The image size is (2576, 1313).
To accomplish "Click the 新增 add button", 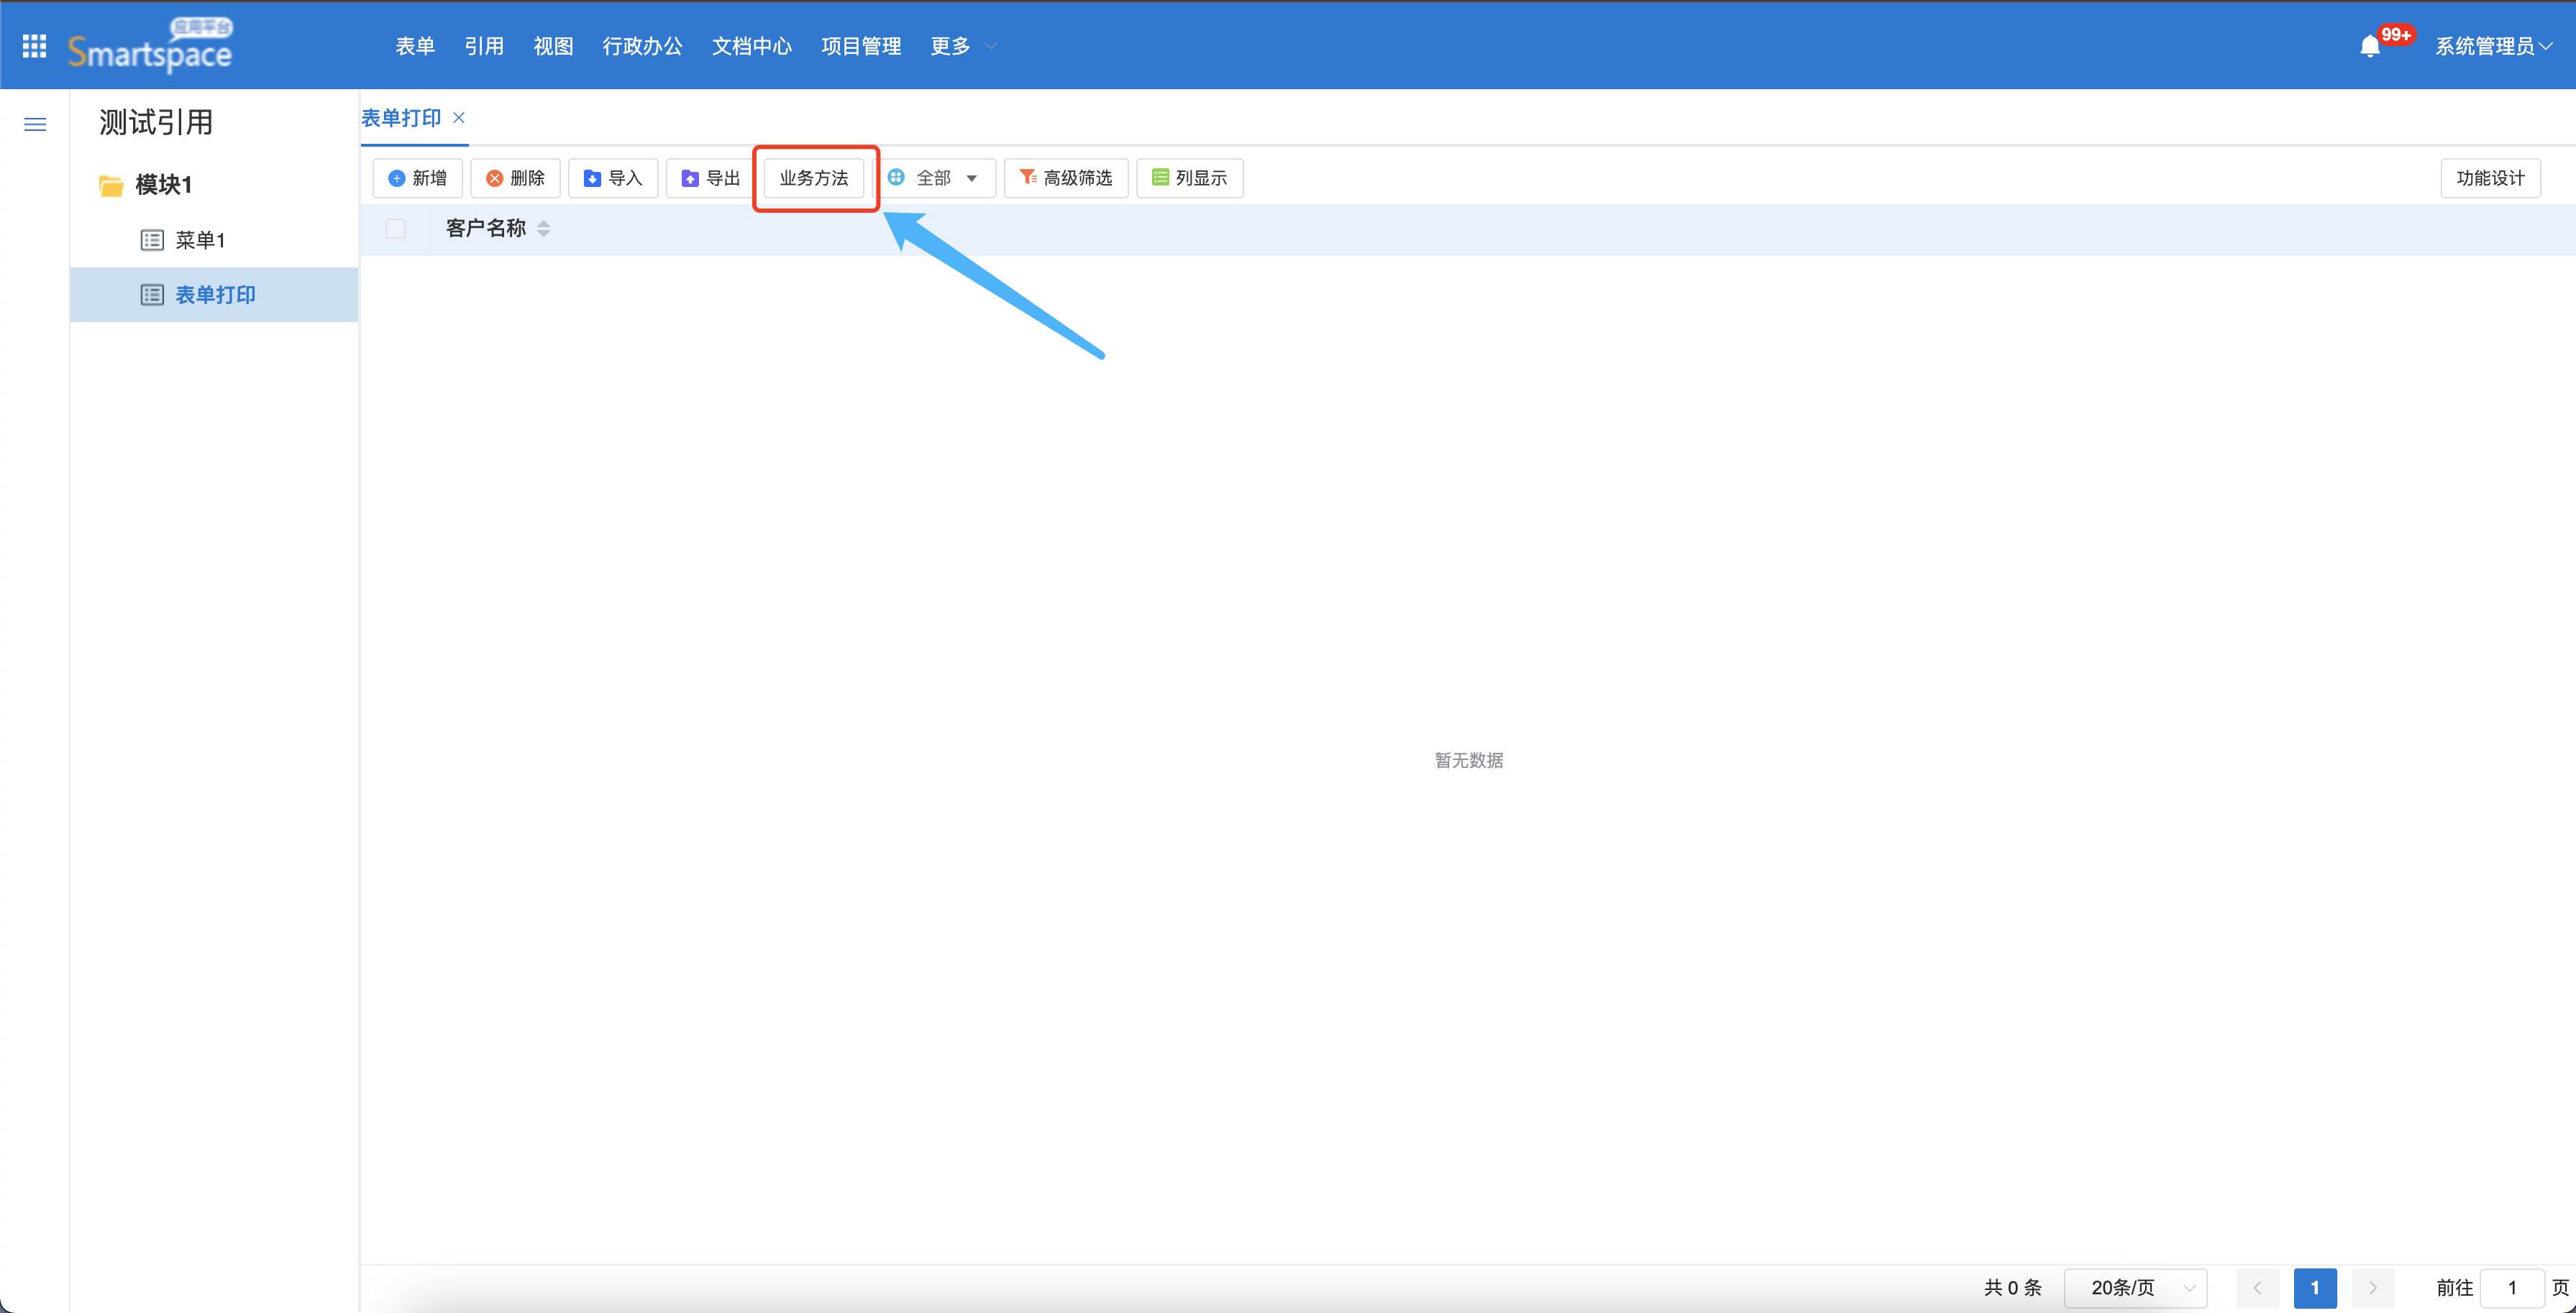I will (x=417, y=178).
